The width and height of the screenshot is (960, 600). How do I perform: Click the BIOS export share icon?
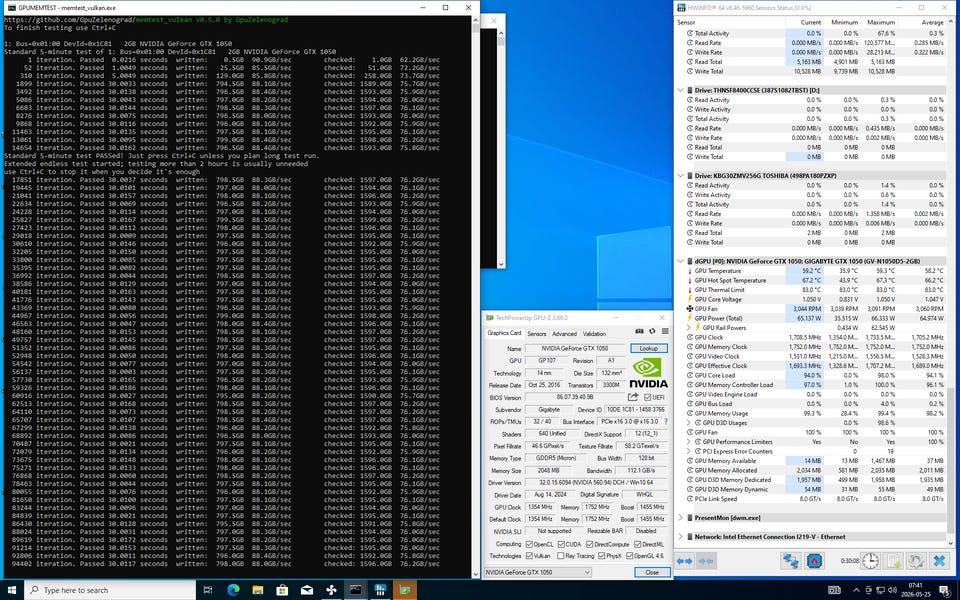632,397
